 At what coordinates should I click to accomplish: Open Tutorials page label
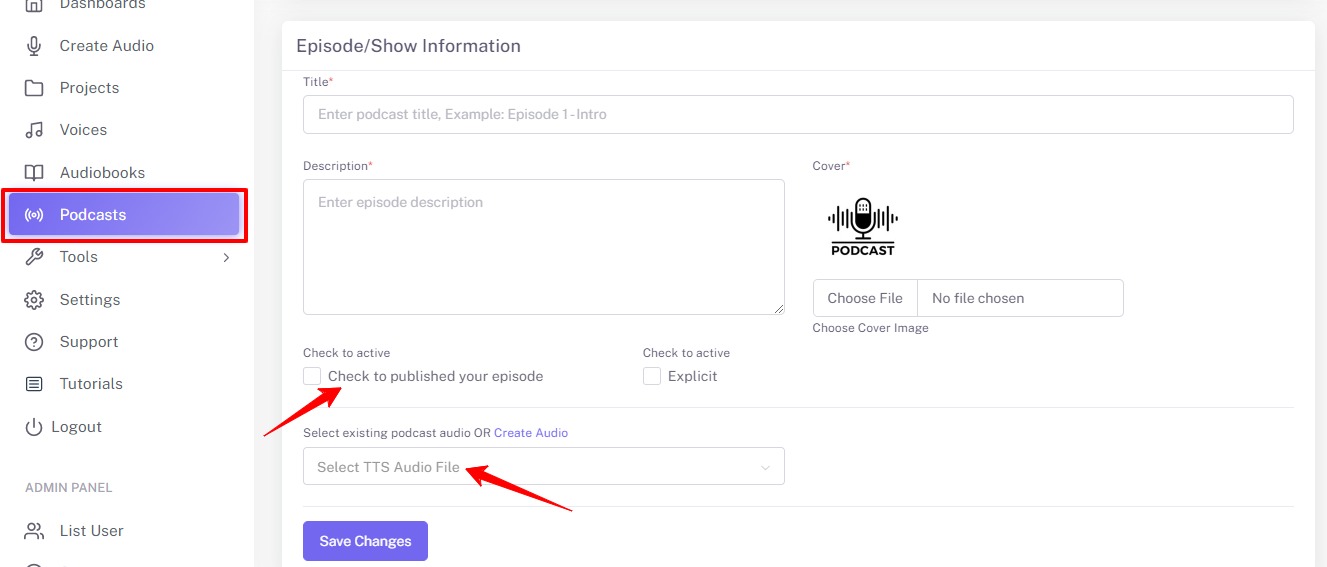pyautogui.click(x=91, y=384)
